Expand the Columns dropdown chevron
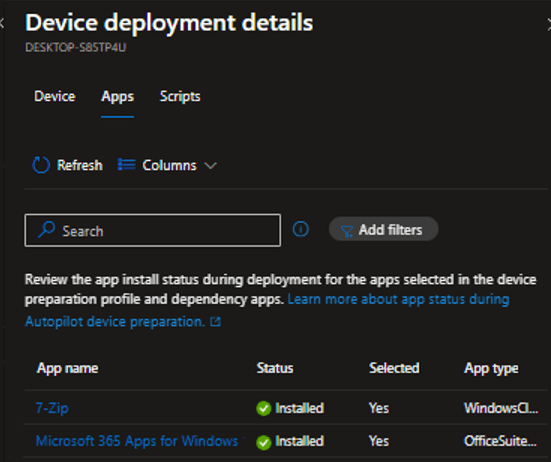This screenshot has width=551, height=462. (x=210, y=165)
